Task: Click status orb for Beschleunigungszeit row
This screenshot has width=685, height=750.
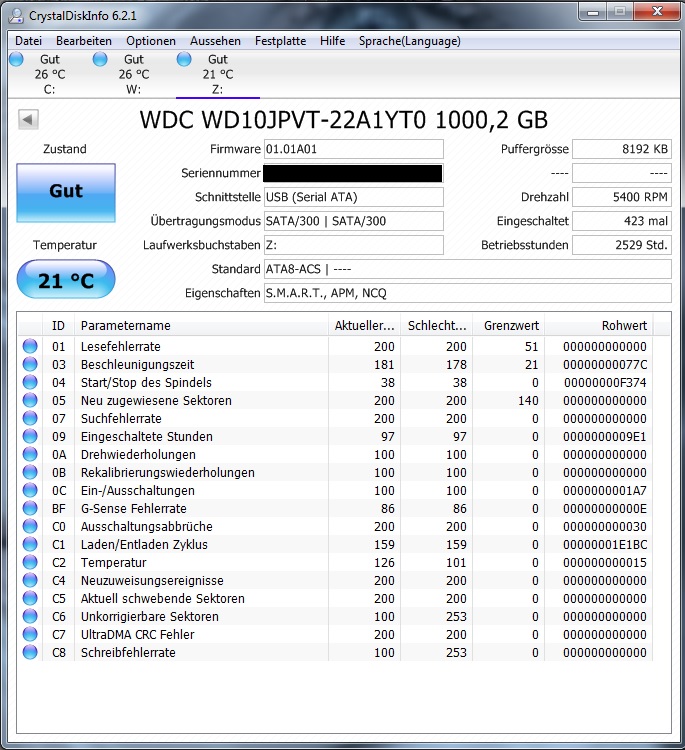Action: pyautogui.click(x=30, y=364)
